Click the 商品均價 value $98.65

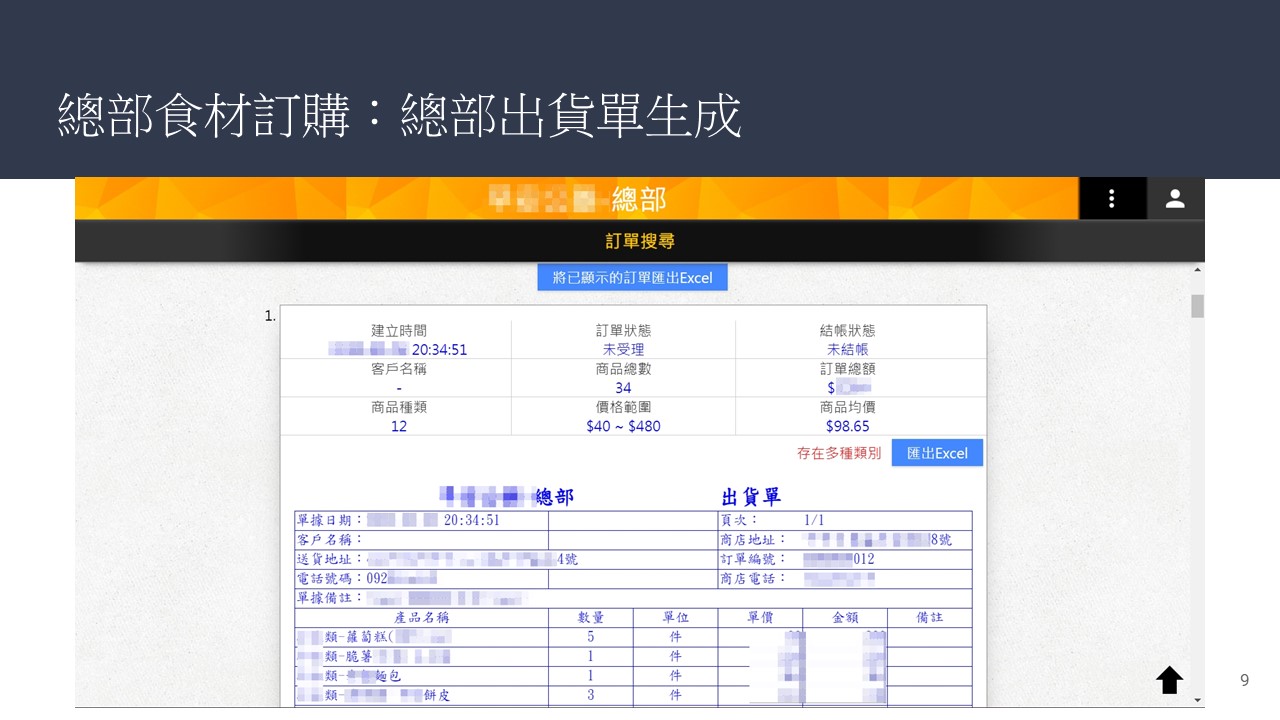click(847, 426)
